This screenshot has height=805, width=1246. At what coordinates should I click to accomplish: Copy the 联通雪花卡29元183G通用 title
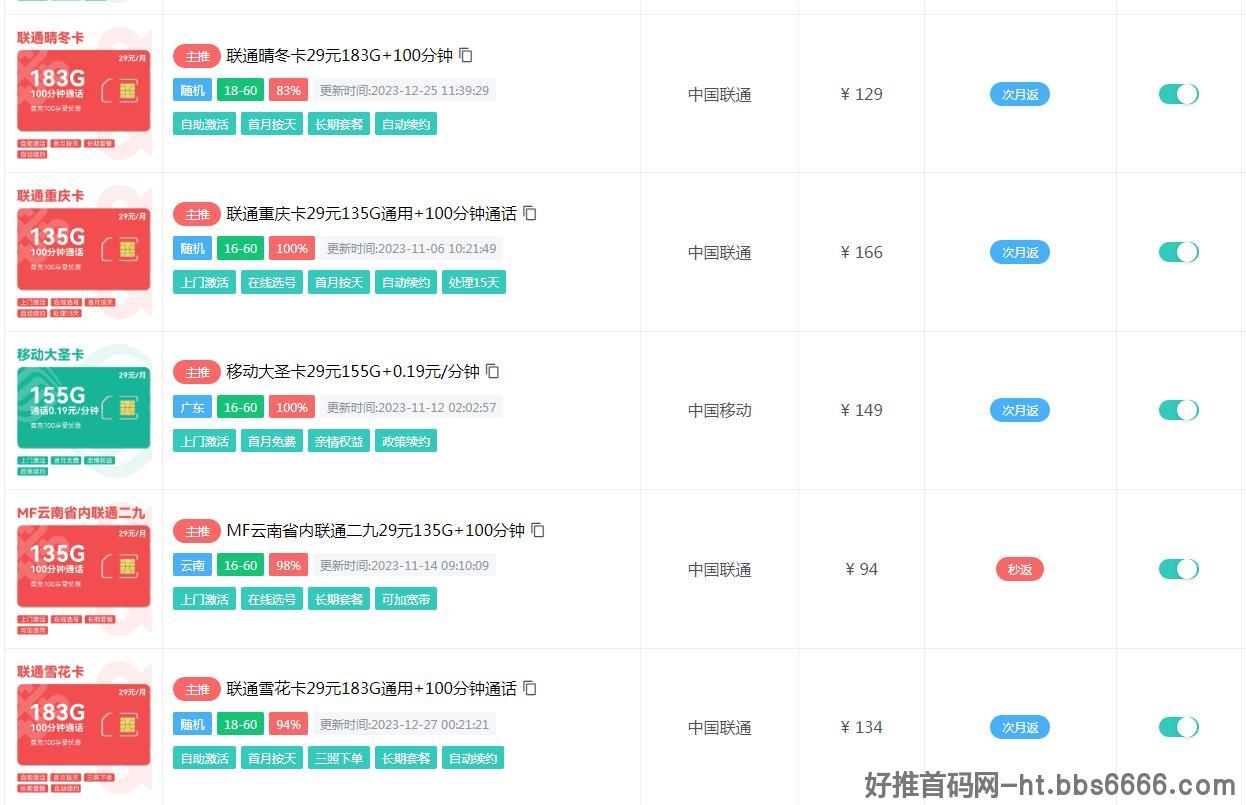[530, 689]
